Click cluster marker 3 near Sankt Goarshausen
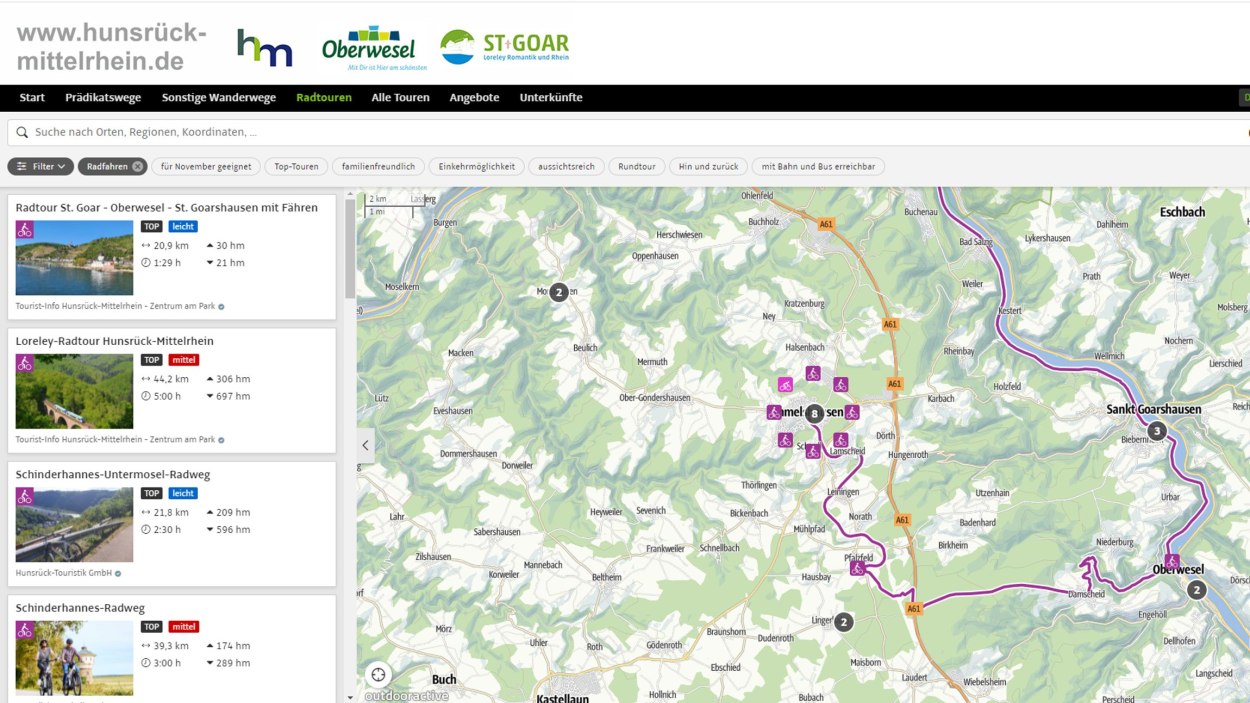Viewport: 1250px width, 703px height. pos(1157,432)
